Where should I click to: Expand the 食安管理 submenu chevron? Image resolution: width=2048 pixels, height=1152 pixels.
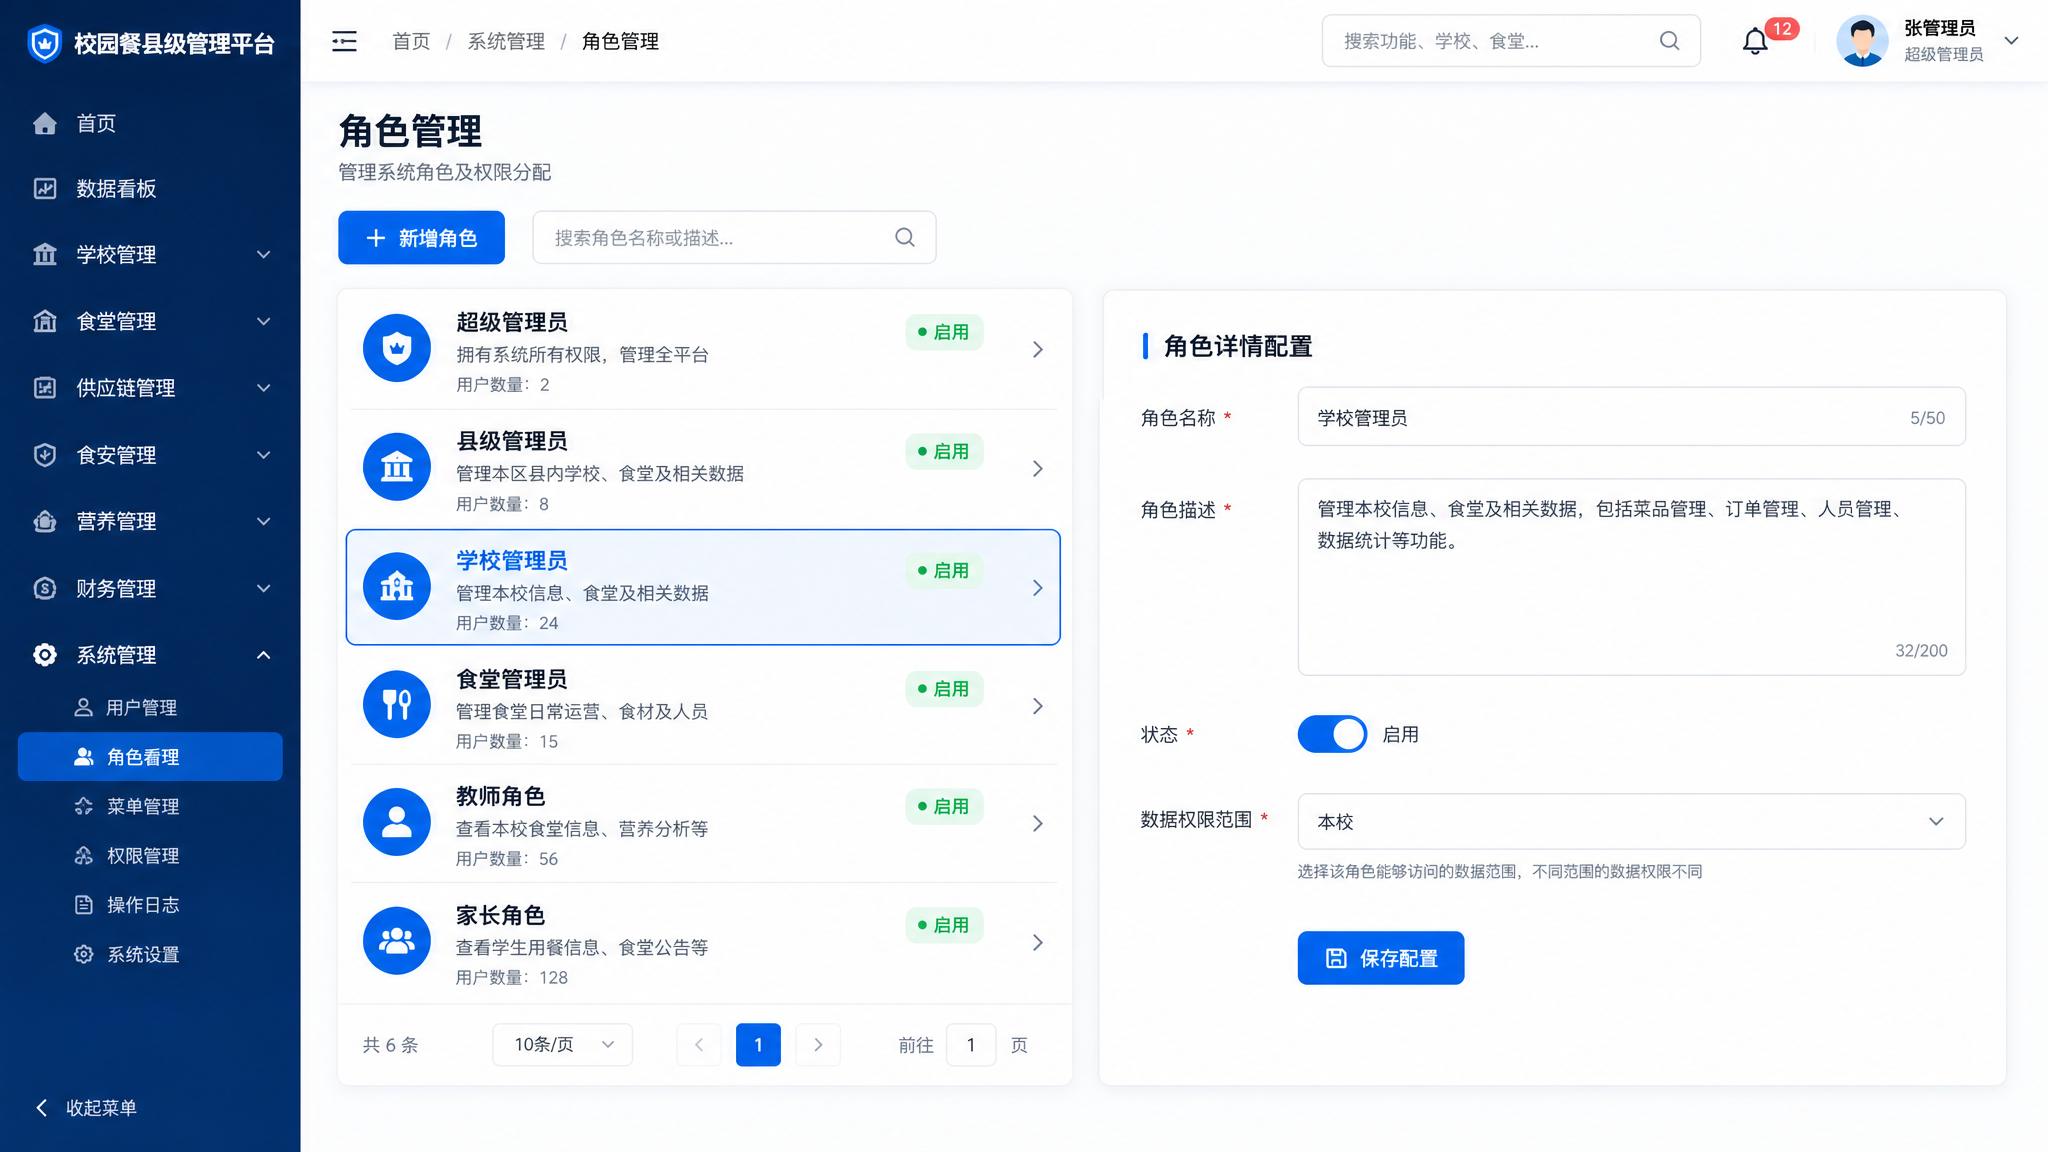coord(264,455)
